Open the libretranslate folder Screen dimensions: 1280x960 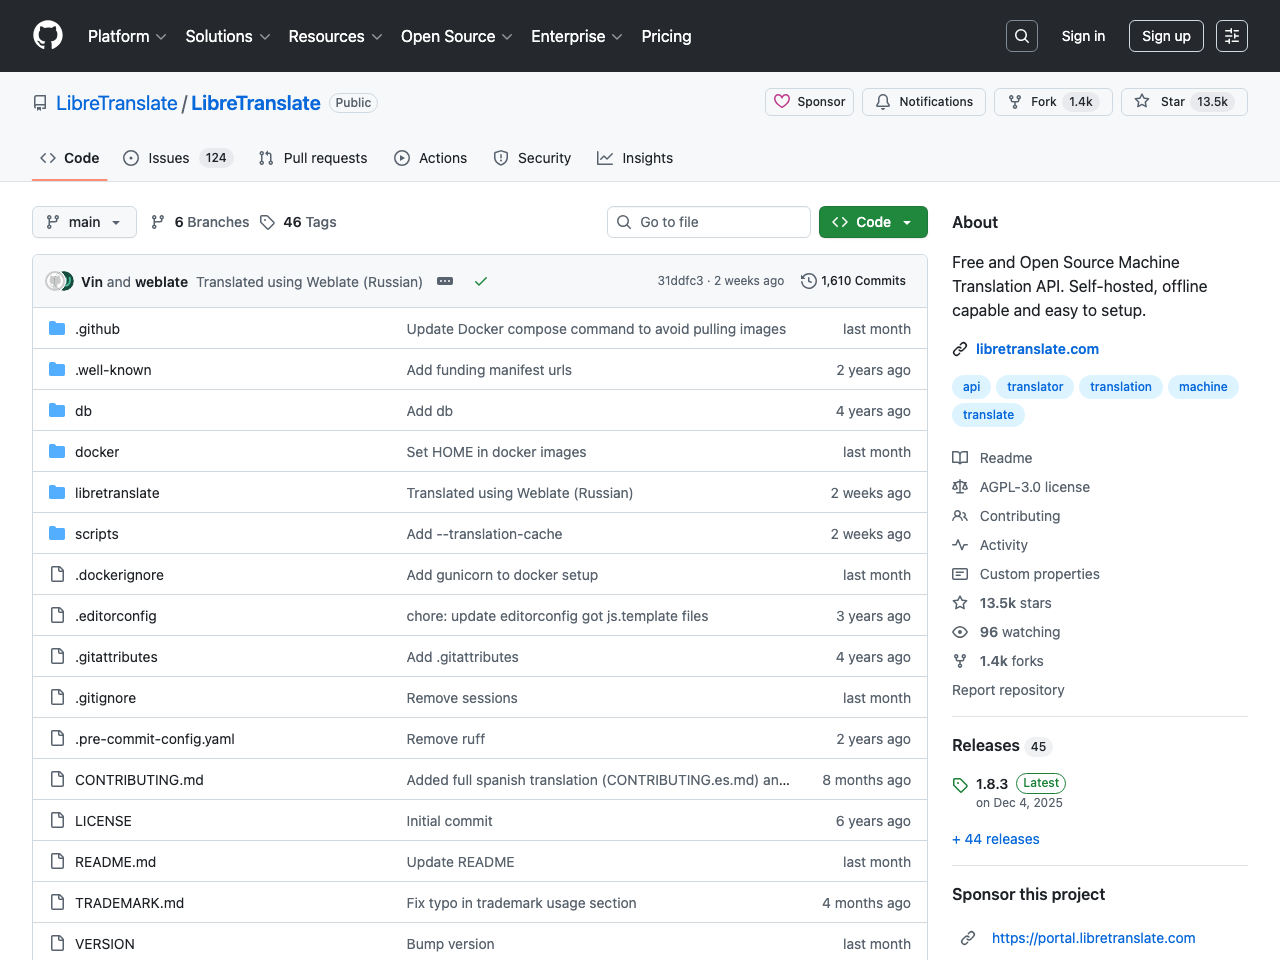(117, 493)
